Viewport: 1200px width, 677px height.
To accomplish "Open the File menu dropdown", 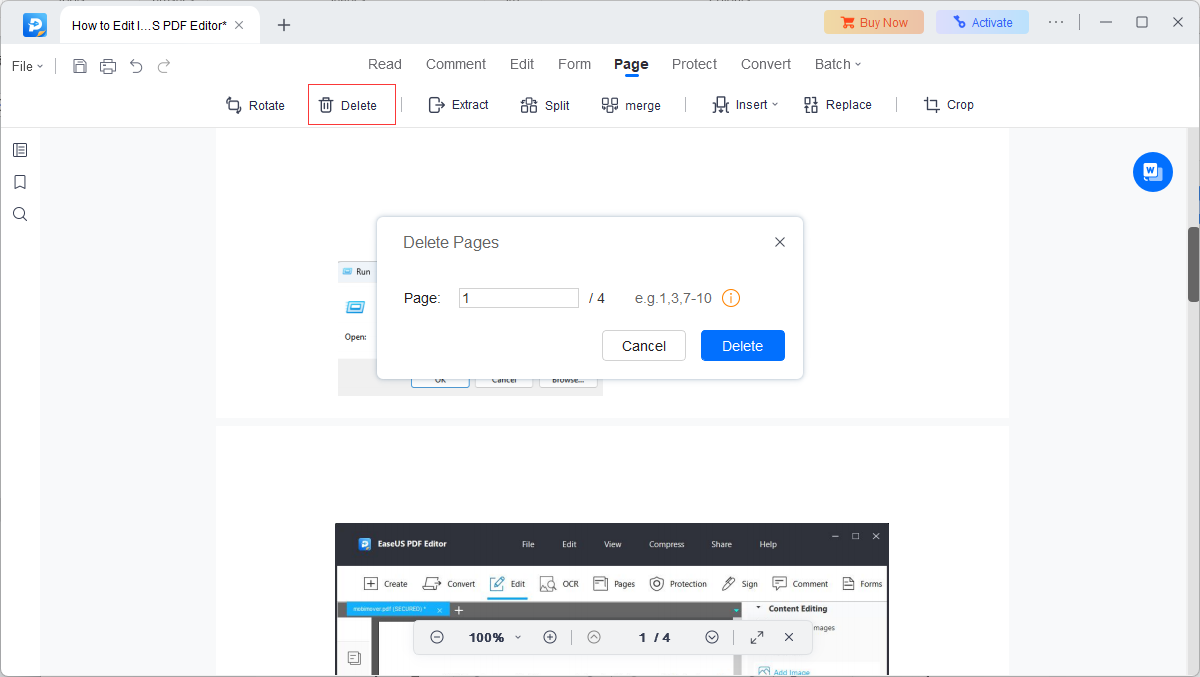I will click(x=28, y=66).
